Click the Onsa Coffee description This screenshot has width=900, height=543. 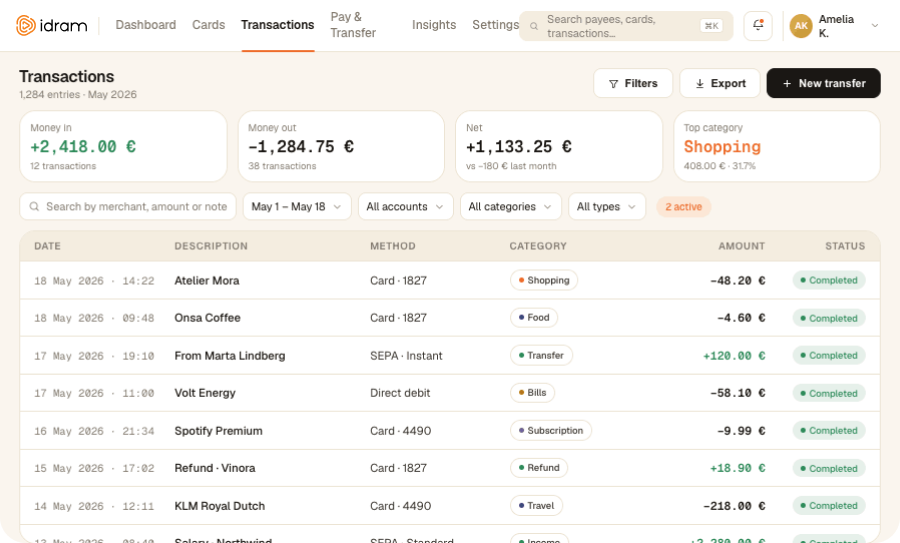click(207, 318)
